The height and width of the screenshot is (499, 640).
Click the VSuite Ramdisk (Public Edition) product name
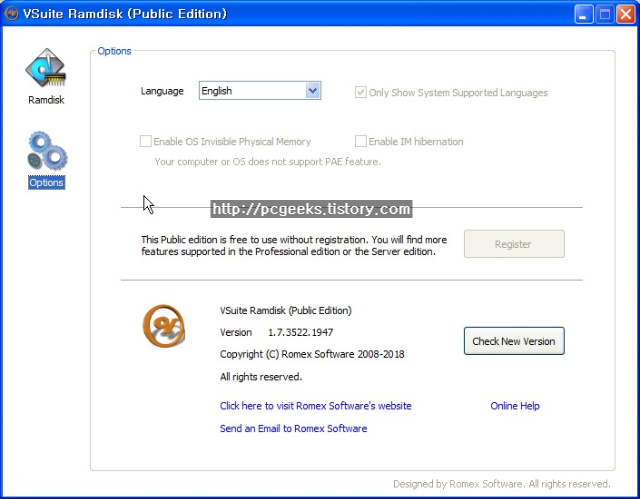tap(286, 310)
